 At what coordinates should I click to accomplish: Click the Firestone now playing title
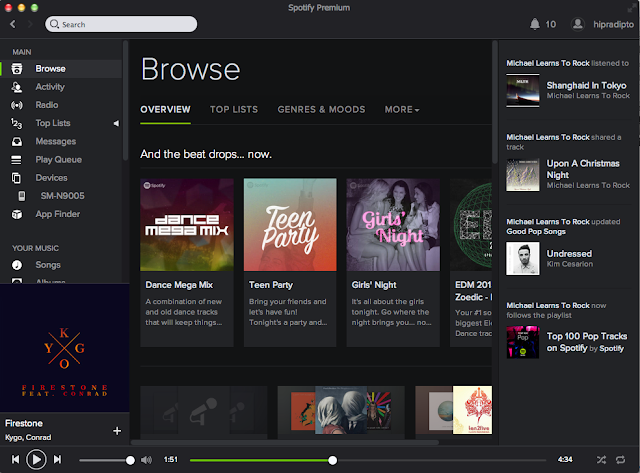24,423
